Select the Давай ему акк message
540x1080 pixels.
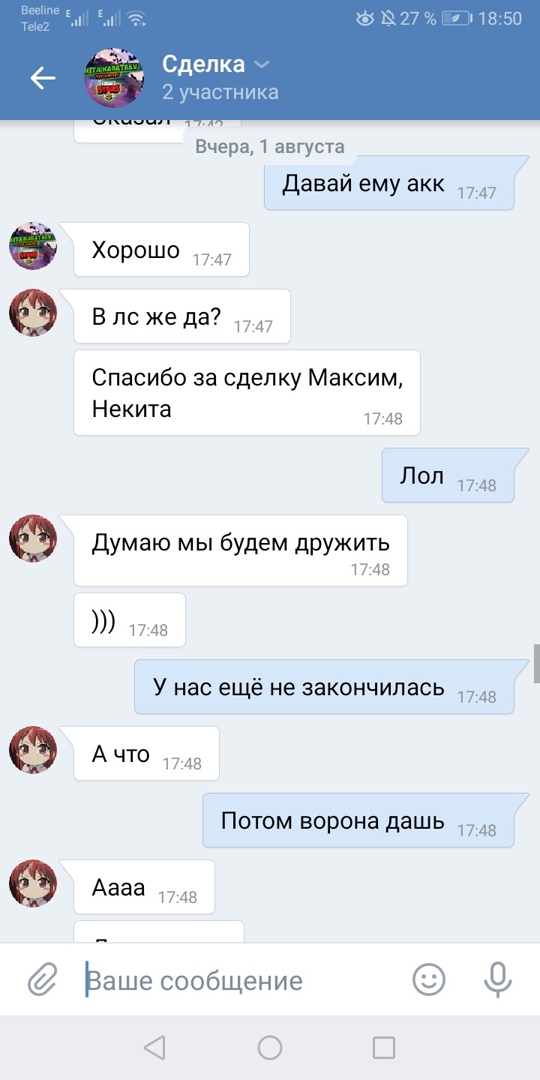[389, 183]
